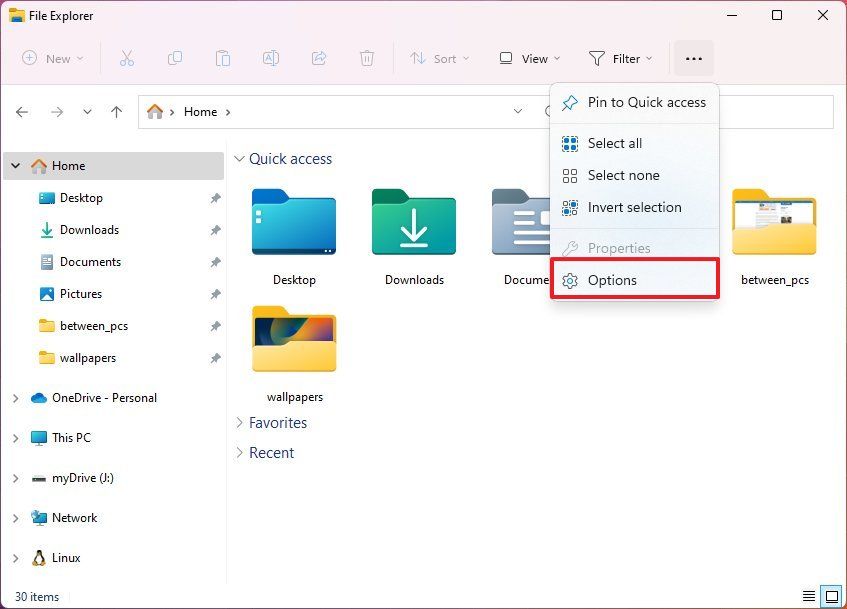847x609 pixels.
Task: Click the Forward navigation button
Action: click(57, 112)
